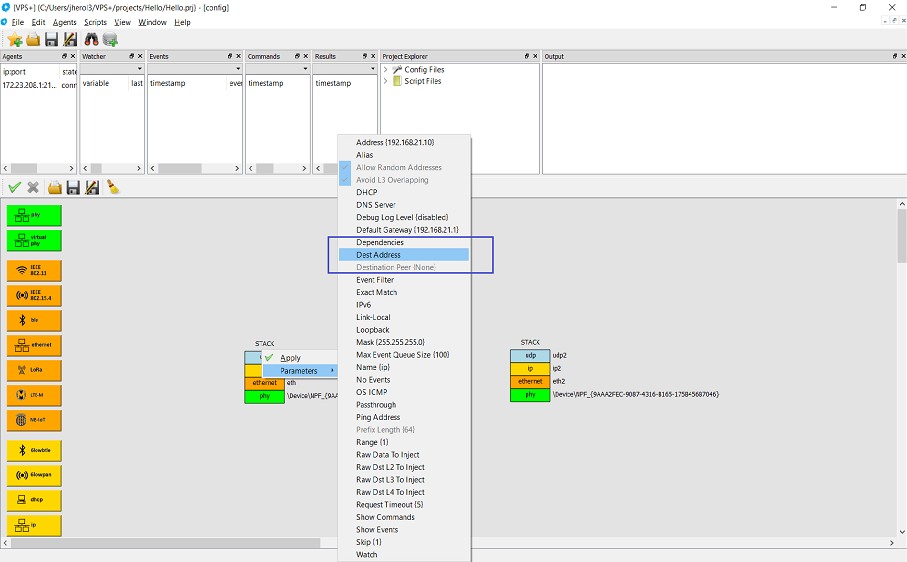Screen dimensions: 907x562
Task: Click the new project star icon
Action: click(x=14, y=40)
